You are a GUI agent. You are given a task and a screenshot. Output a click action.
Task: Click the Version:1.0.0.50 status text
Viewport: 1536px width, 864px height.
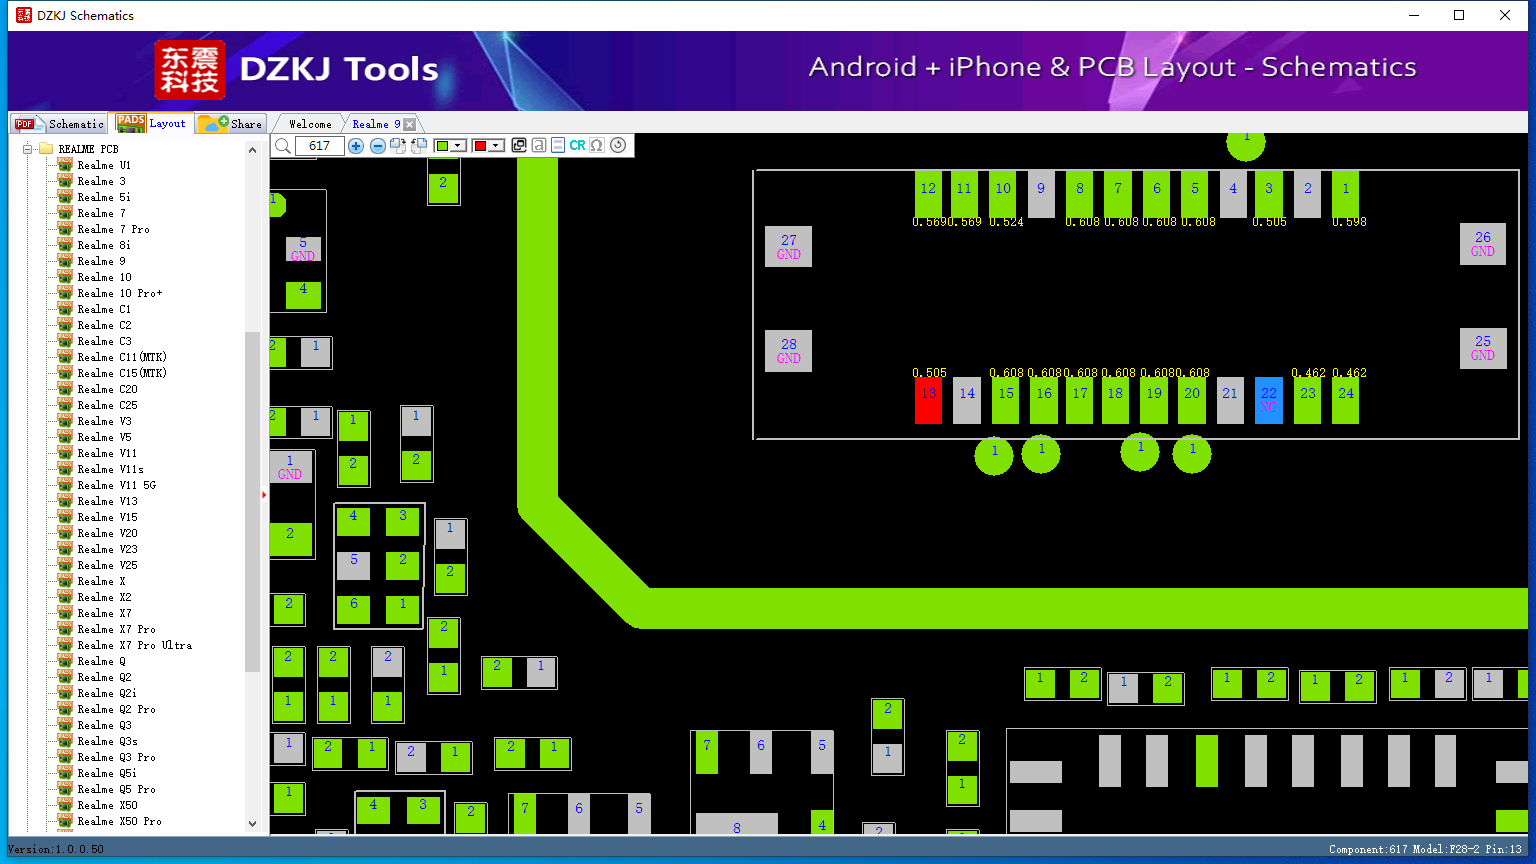[56, 849]
